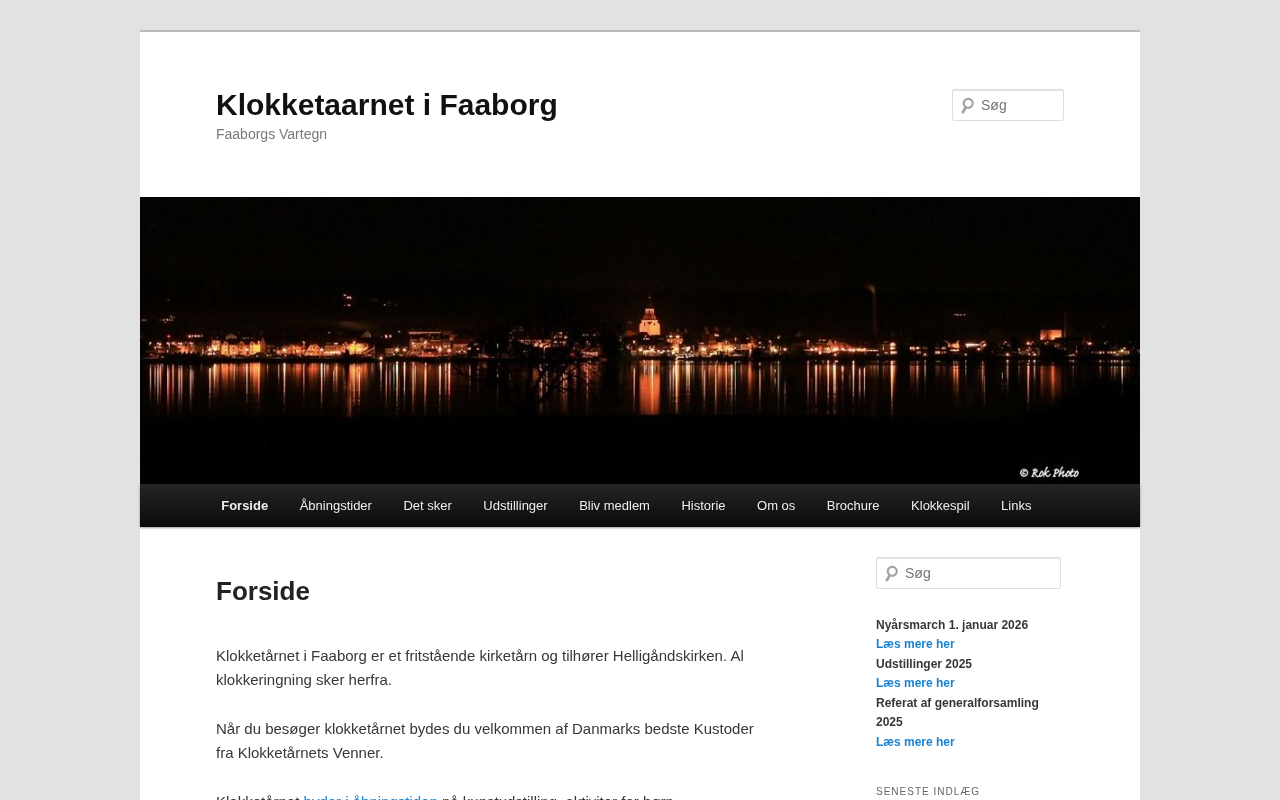Click the Seneste indlæg sidebar heading
Screen dimensions: 1280x800
tap(928, 792)
